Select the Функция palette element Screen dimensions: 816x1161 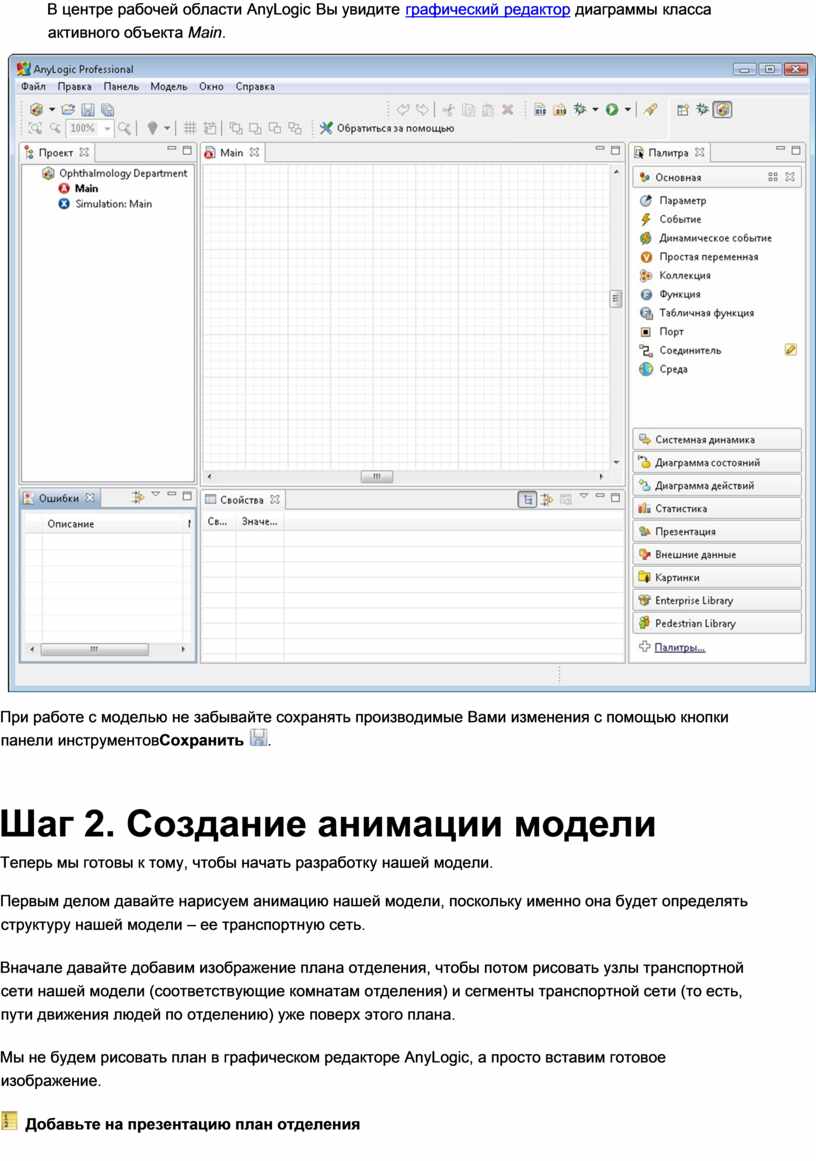pos(669,294)
